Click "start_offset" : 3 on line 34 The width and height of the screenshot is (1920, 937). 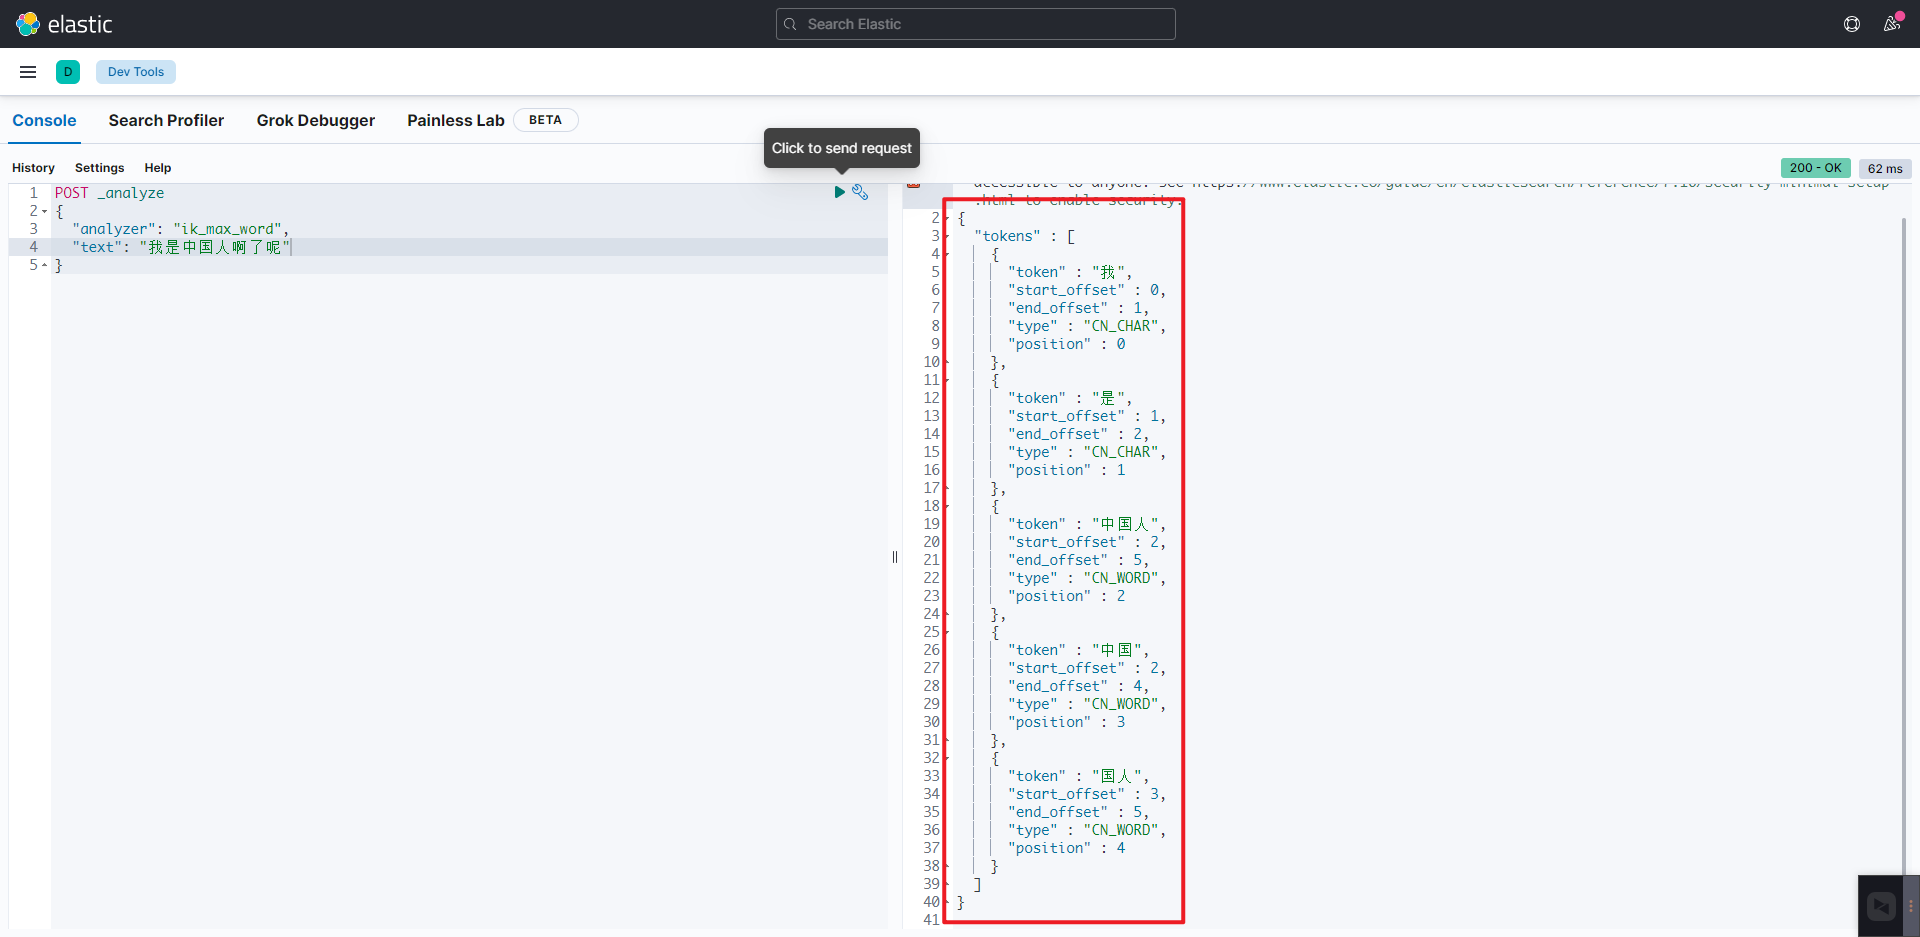tap(1084, 794)
